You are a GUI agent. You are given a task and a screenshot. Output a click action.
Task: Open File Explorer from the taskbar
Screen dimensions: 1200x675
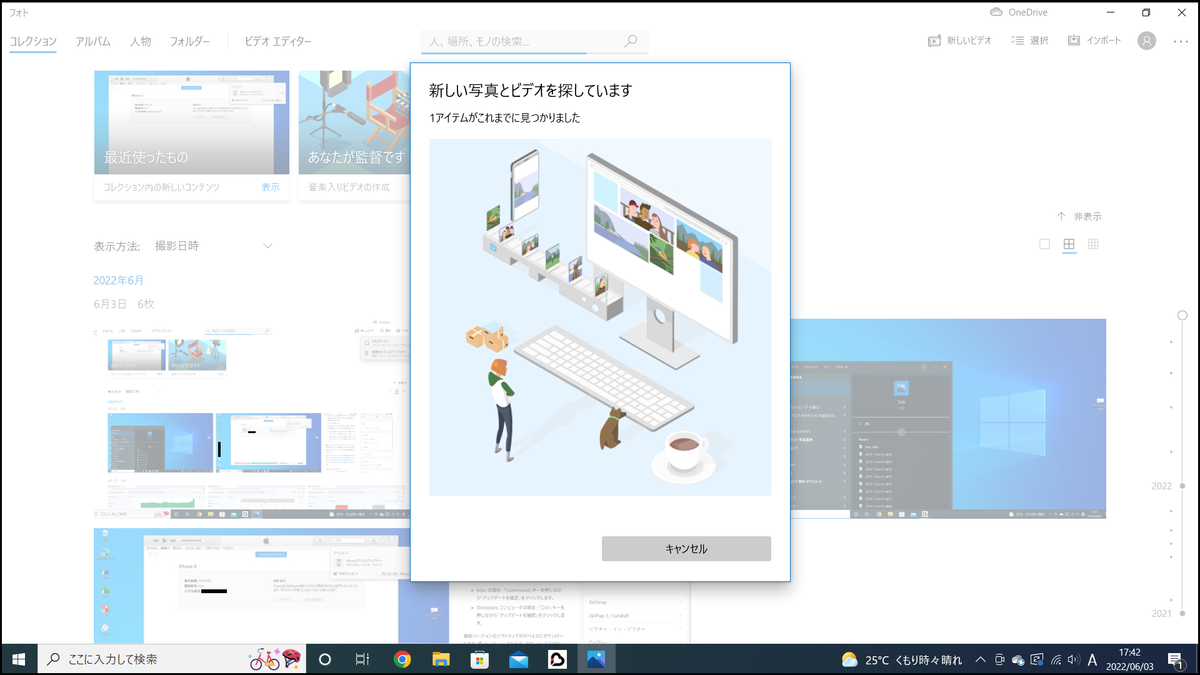[441, 659]
